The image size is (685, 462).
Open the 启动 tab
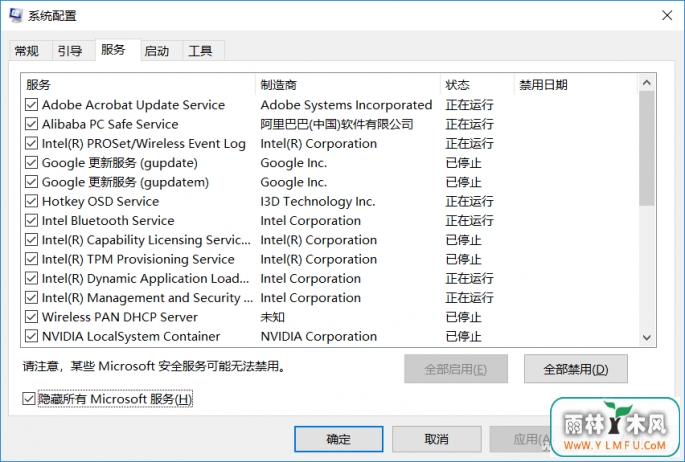157,51
